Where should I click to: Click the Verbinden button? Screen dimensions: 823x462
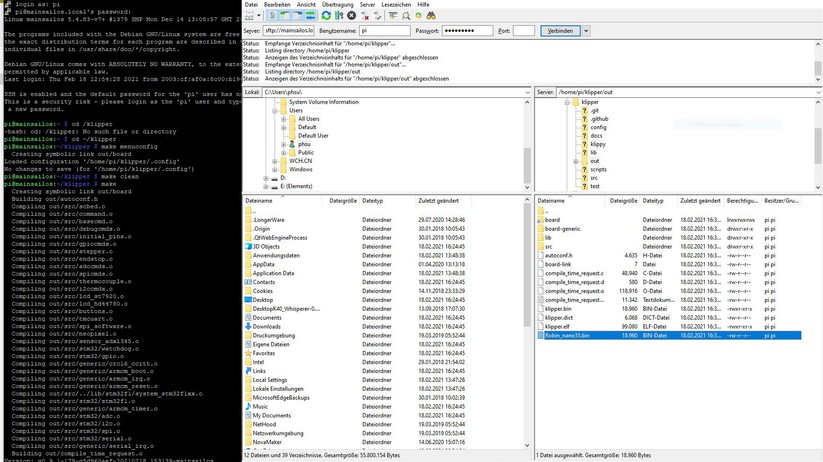click(560, 31)
